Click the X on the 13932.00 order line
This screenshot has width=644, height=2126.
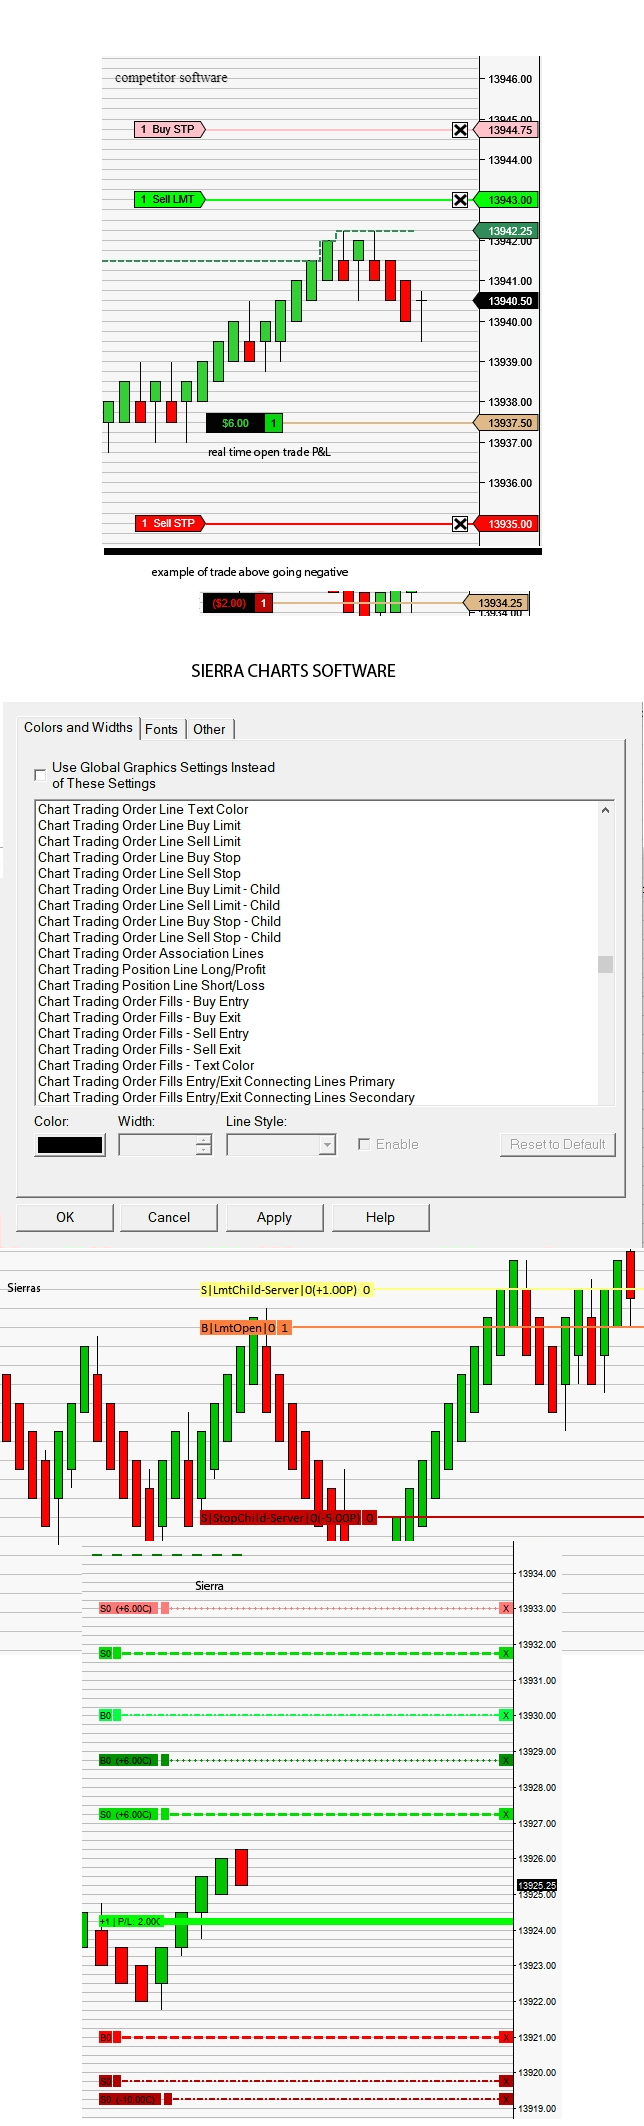click(506, 1654)
